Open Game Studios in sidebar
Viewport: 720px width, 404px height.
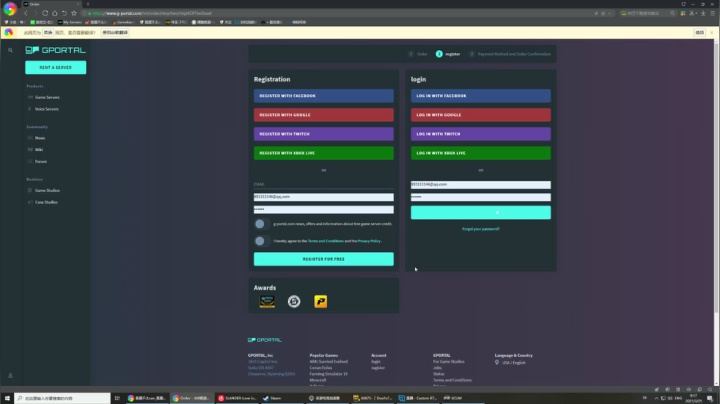47,191
